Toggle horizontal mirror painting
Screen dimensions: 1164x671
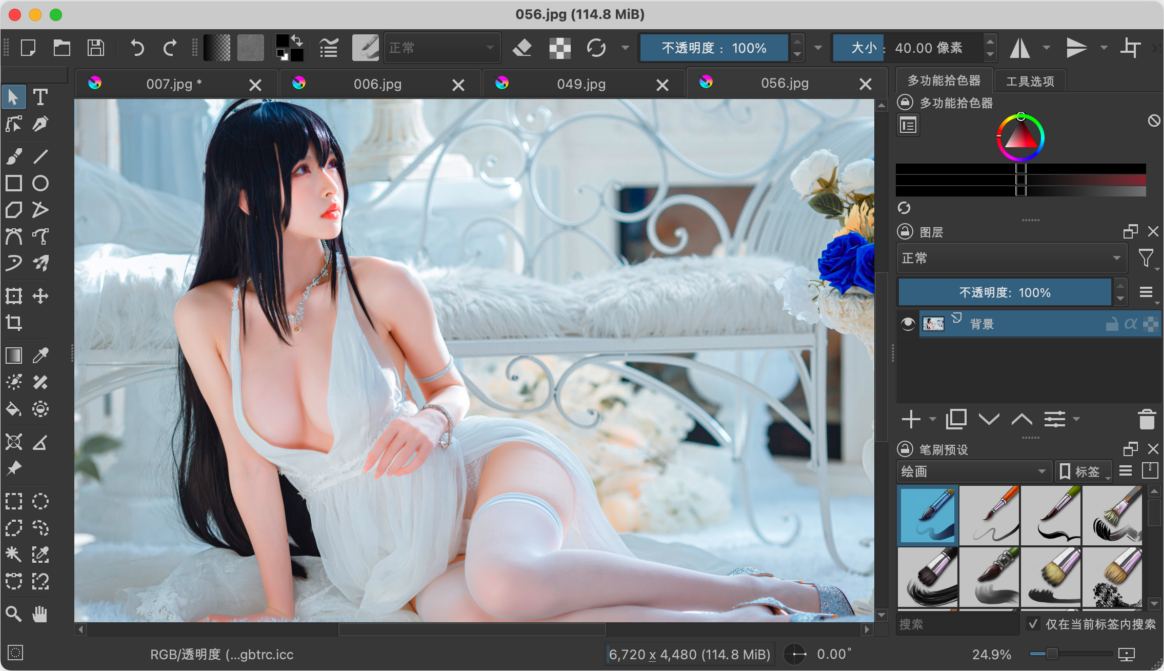pyautogui.click(x=1020, y=48)
